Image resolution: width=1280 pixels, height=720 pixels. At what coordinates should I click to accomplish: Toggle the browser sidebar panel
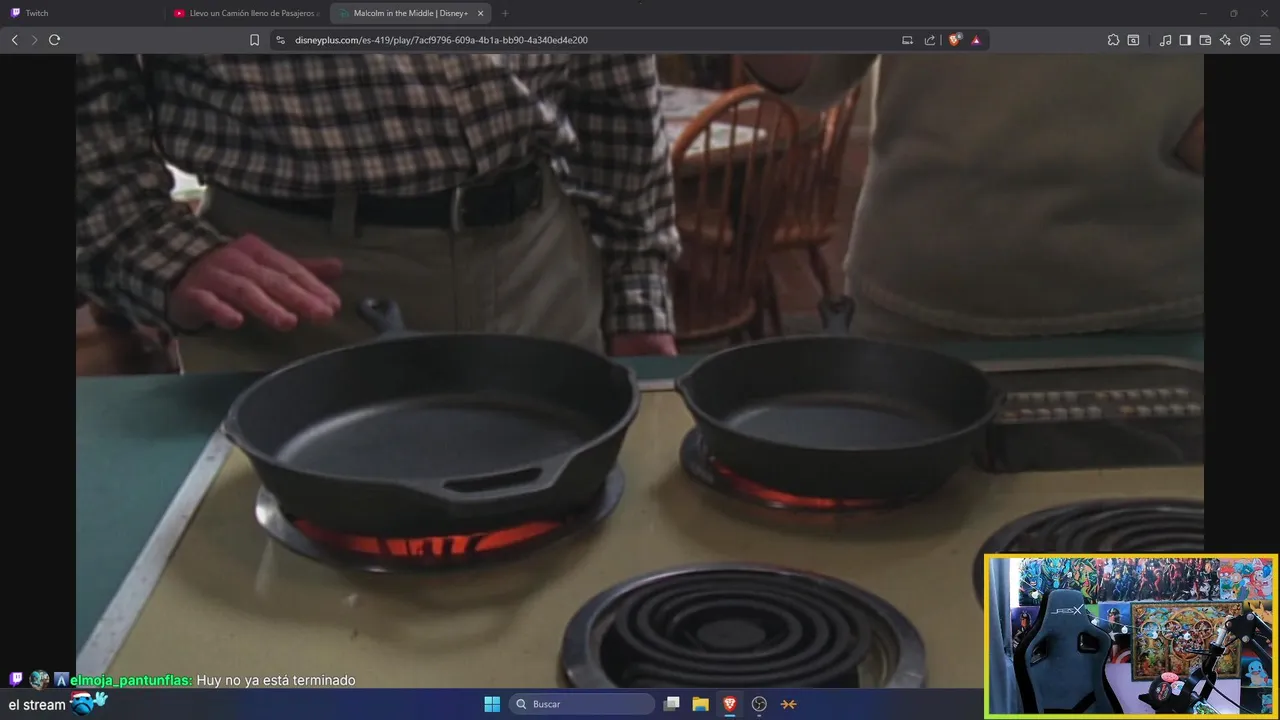coord(1185,40)
